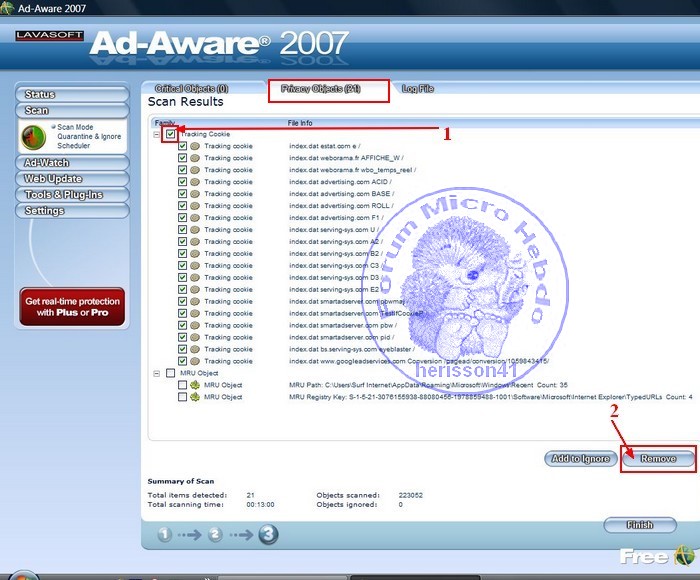Click cookie icon for serving-sys.com U row
The width and height of the screenshot is (700, 580).
[x=195, y=229]
